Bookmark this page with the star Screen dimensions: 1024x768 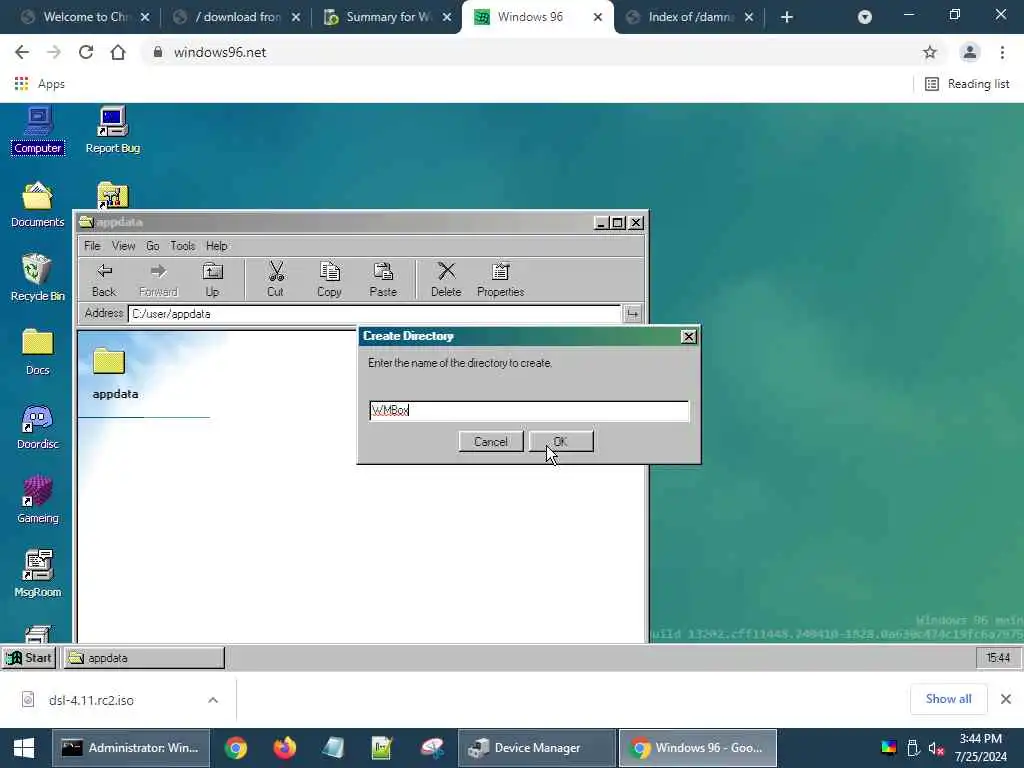click(930, 52)
